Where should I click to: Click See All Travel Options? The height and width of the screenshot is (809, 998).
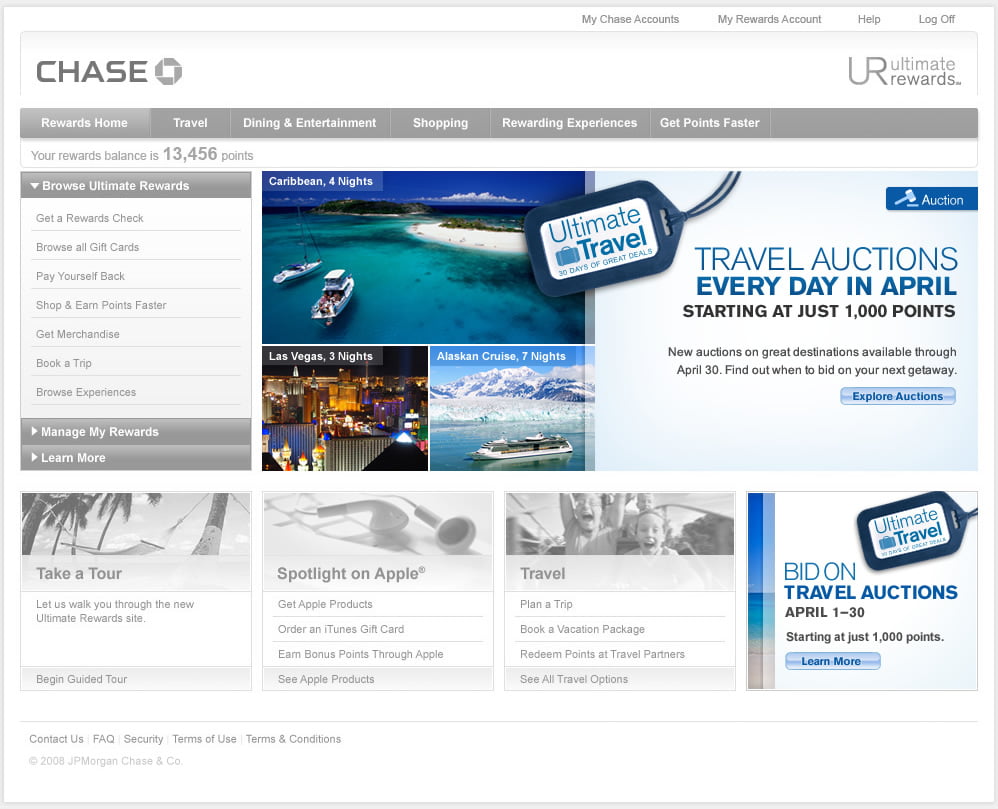574,679
